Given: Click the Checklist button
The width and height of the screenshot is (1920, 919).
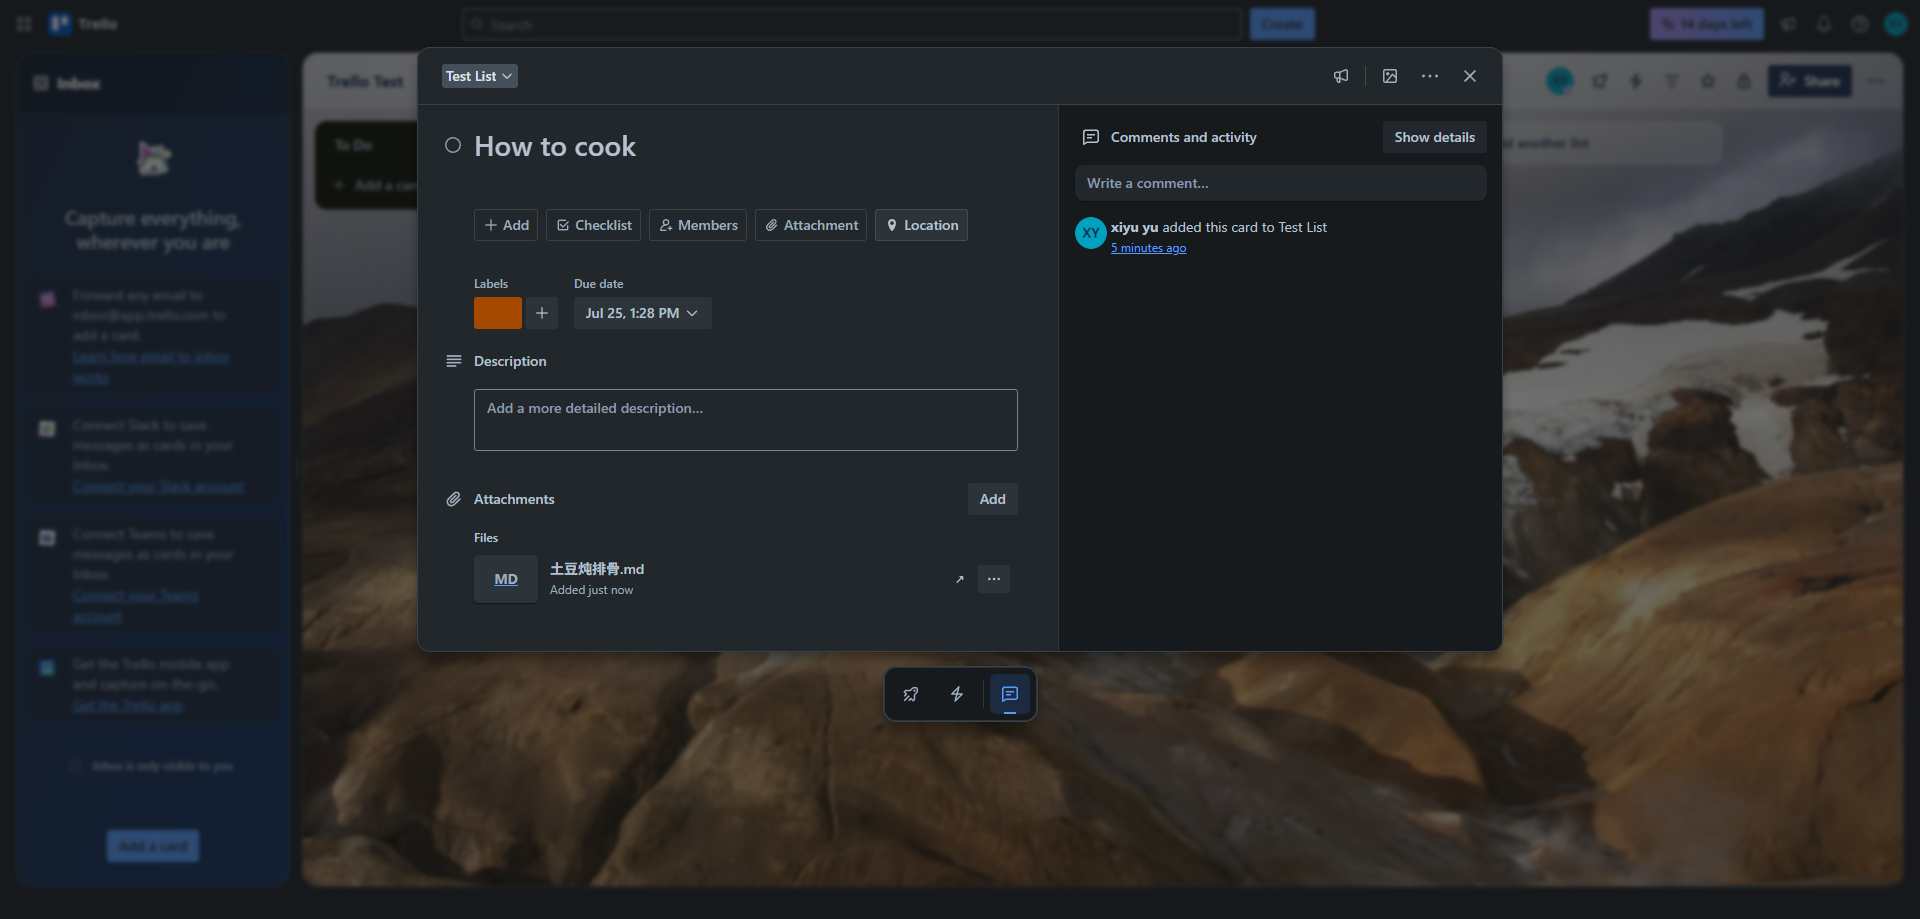Looking at the screenshot, I should tap(594, 225).
